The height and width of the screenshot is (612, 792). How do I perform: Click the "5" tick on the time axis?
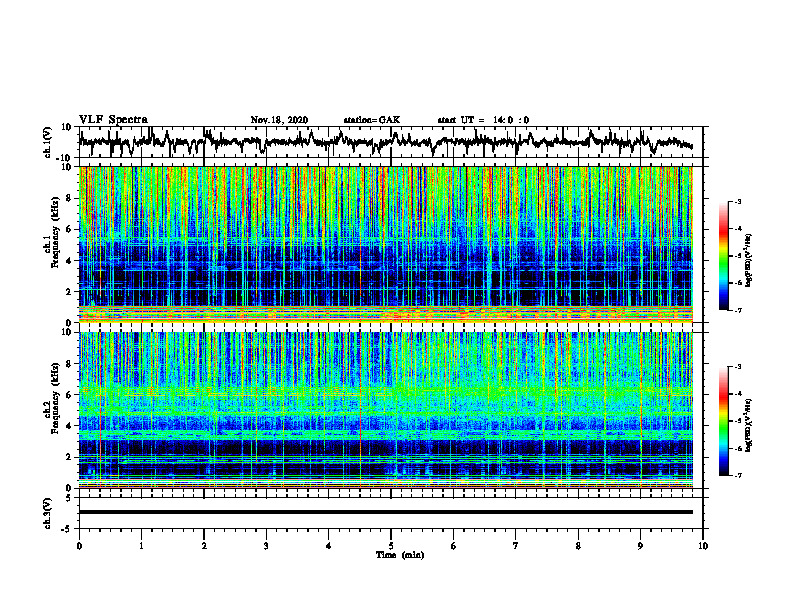tap(391, 546)
